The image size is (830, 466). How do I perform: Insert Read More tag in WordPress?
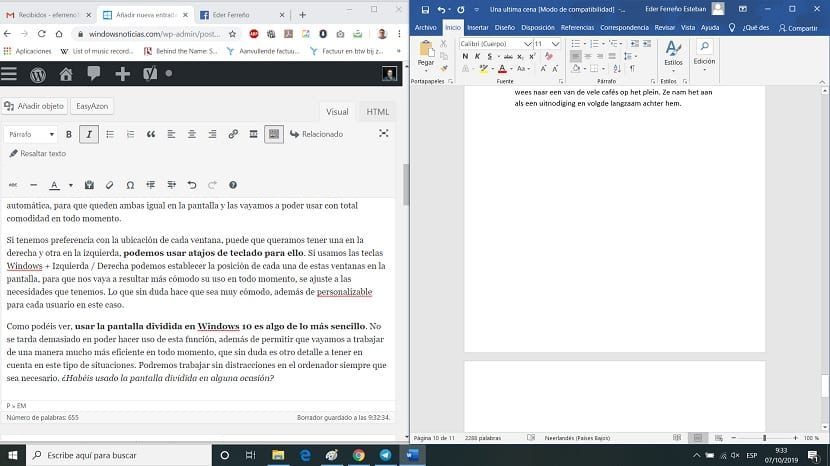click(254, 135)
